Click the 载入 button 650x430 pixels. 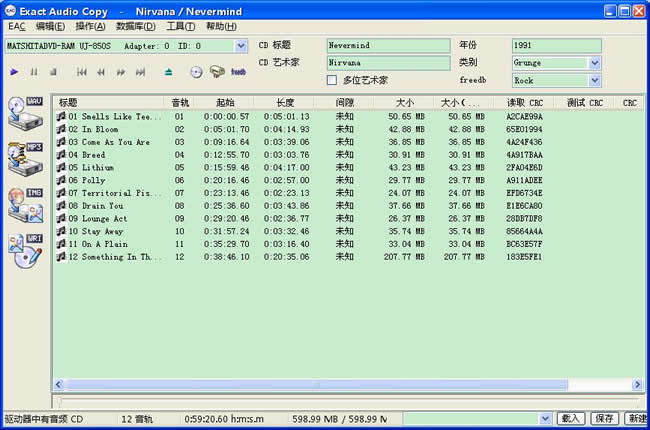pyautogui.click(x=570, y=419)
